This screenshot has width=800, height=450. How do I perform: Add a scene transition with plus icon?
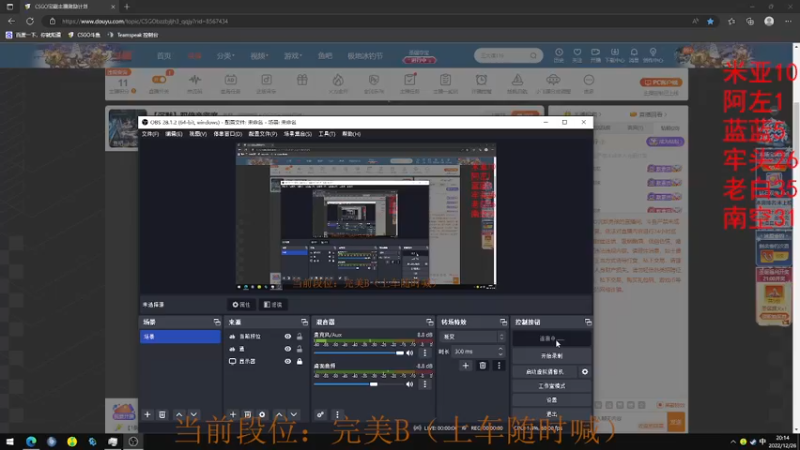tap(465, 365)
